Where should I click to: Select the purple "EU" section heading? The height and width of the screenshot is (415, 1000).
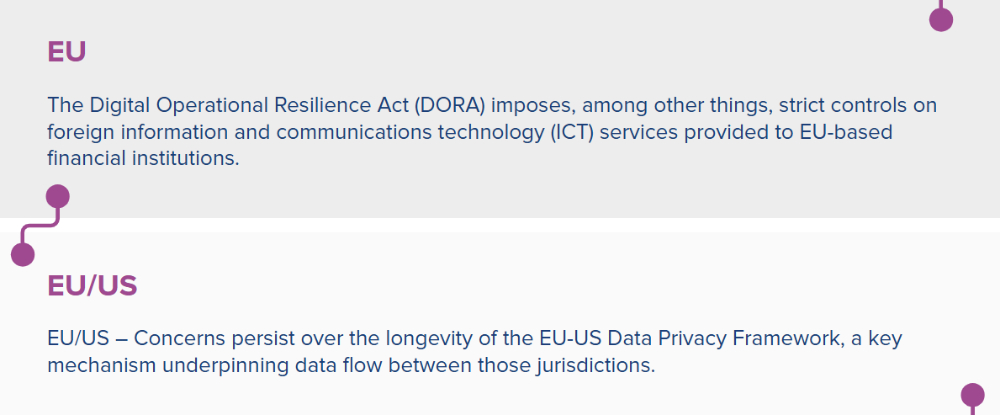pyautogui.click(x=67, y=51)
